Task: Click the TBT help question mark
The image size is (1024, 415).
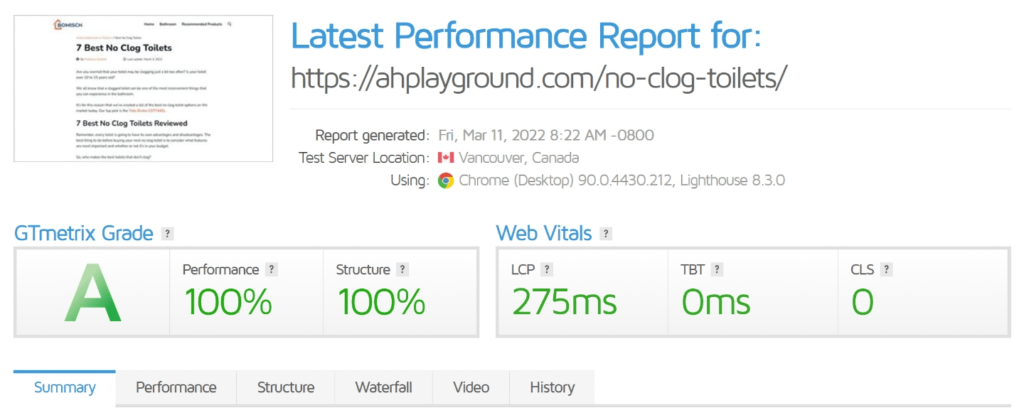Action: click(717, 270)
